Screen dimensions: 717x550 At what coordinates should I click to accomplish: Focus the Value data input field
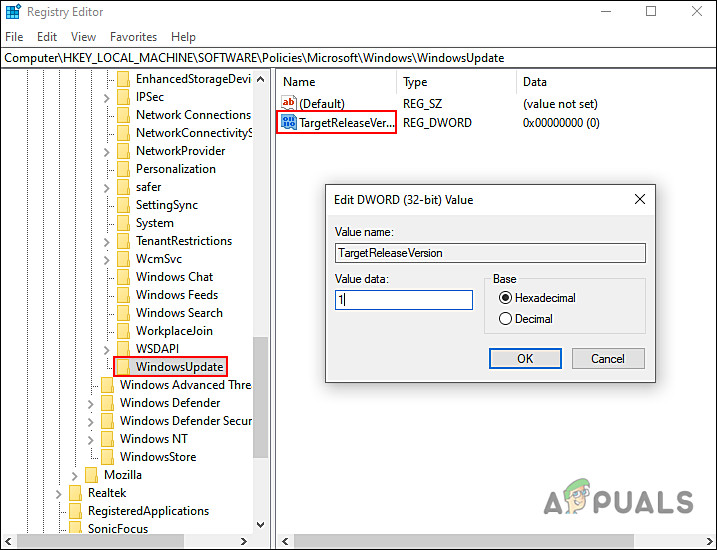404,300
